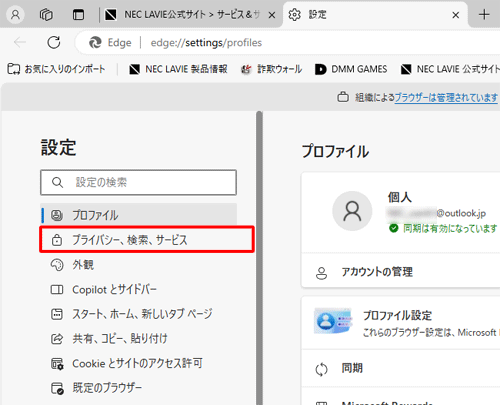Click the sync arrows icon
The width and height of the screenshot is (500, 405).
click(322, 369)
